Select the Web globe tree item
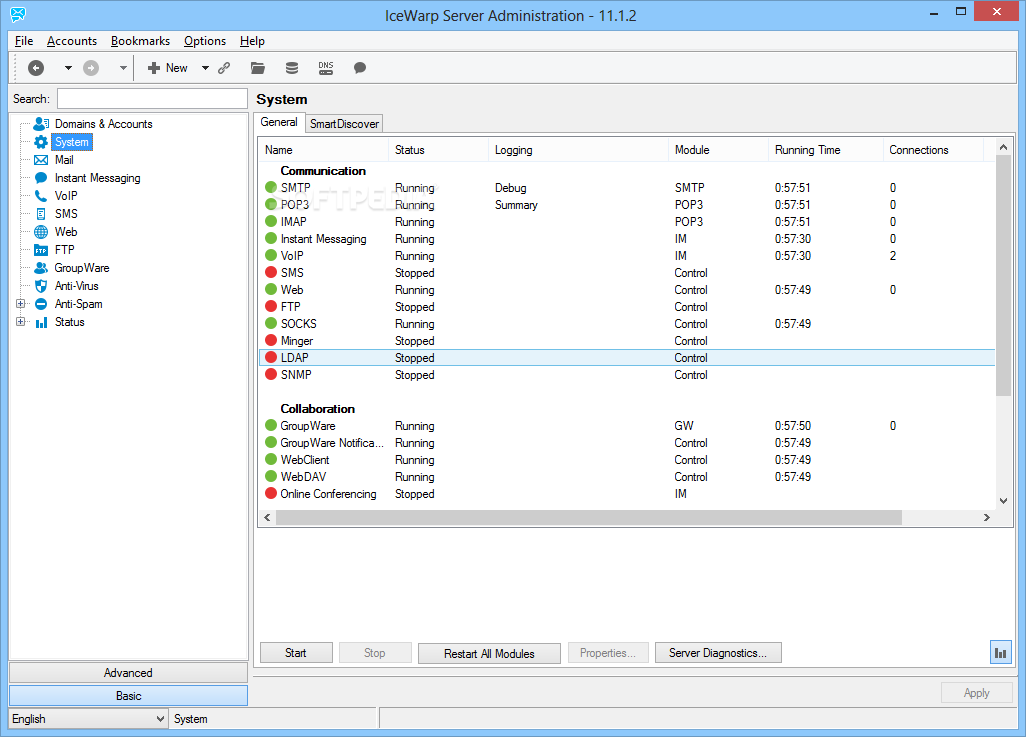 [x=66, y=232]
